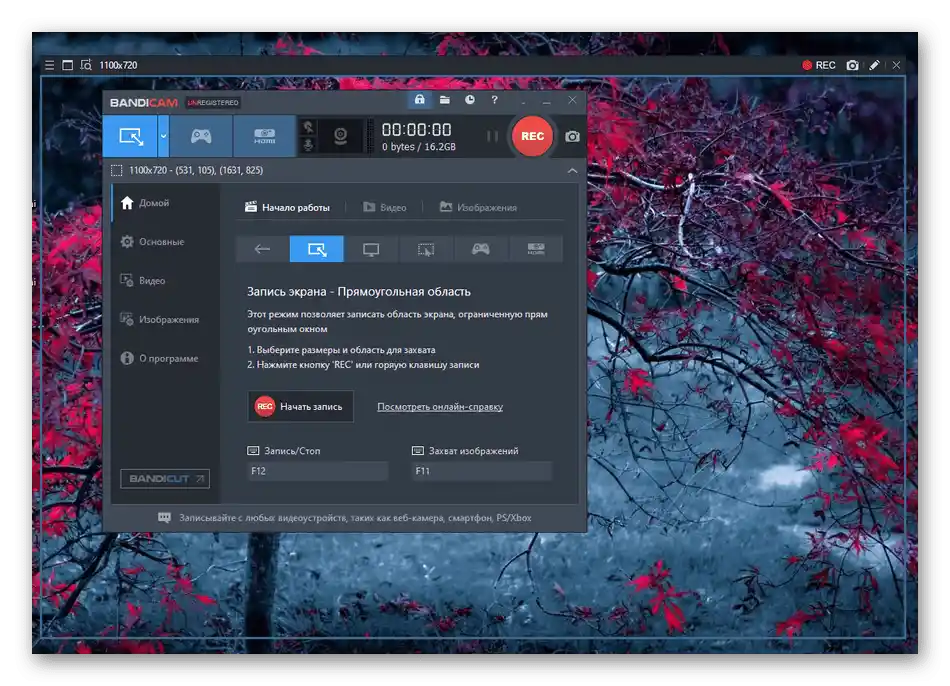Collapse Bandicam panel with up chevron
This screenshot has height=686, width=950.
click(x=572, y=170)
